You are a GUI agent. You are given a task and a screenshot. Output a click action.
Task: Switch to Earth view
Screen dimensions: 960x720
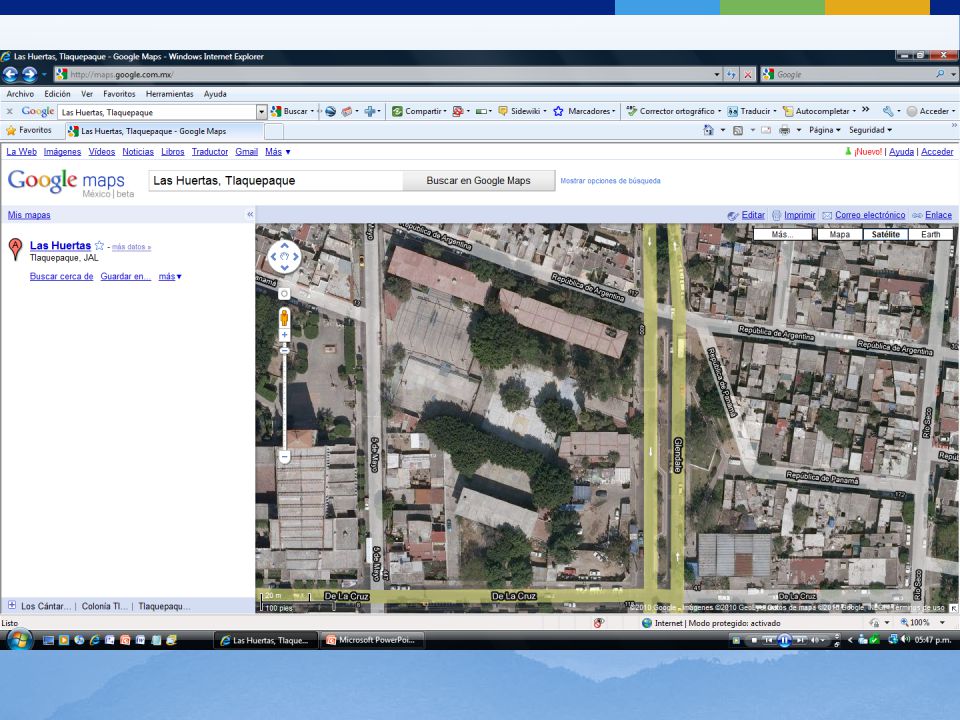931,234
